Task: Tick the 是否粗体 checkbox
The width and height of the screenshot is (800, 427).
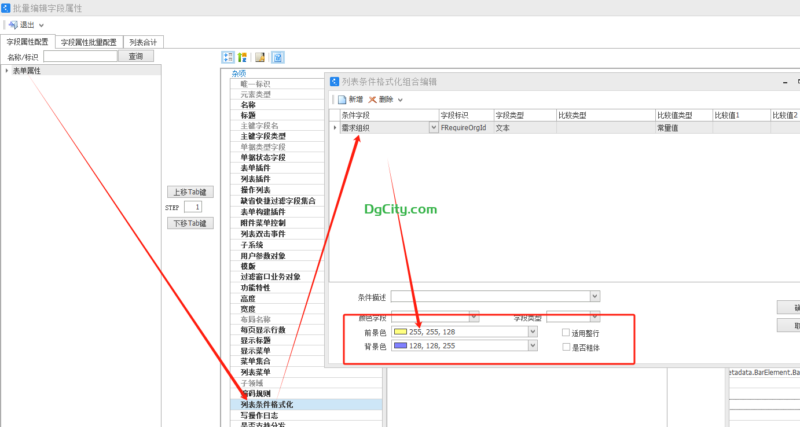Action: click(x=566, y=347)
